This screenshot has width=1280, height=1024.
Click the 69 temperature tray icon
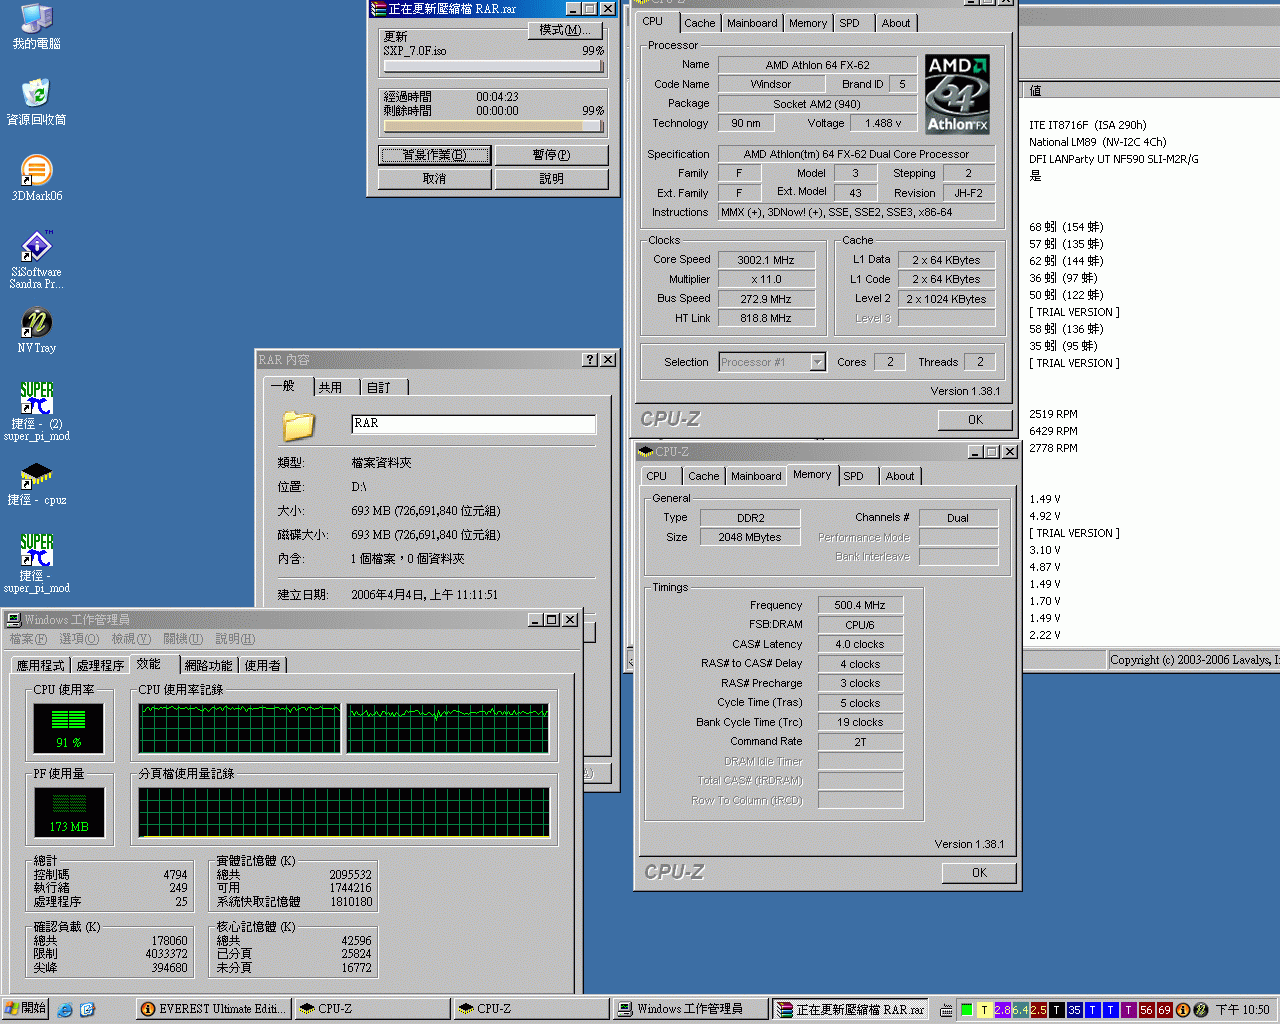[x=1164, y=1010]
